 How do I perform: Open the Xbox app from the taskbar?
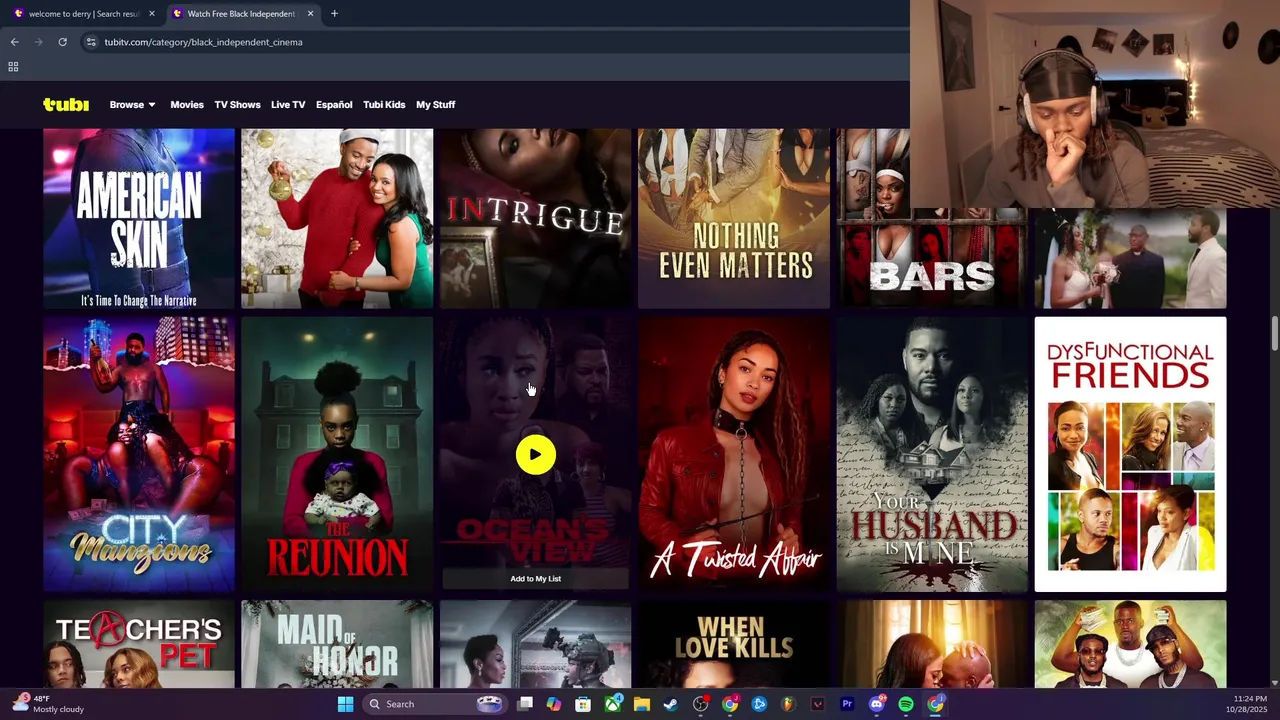click(612, 704)
